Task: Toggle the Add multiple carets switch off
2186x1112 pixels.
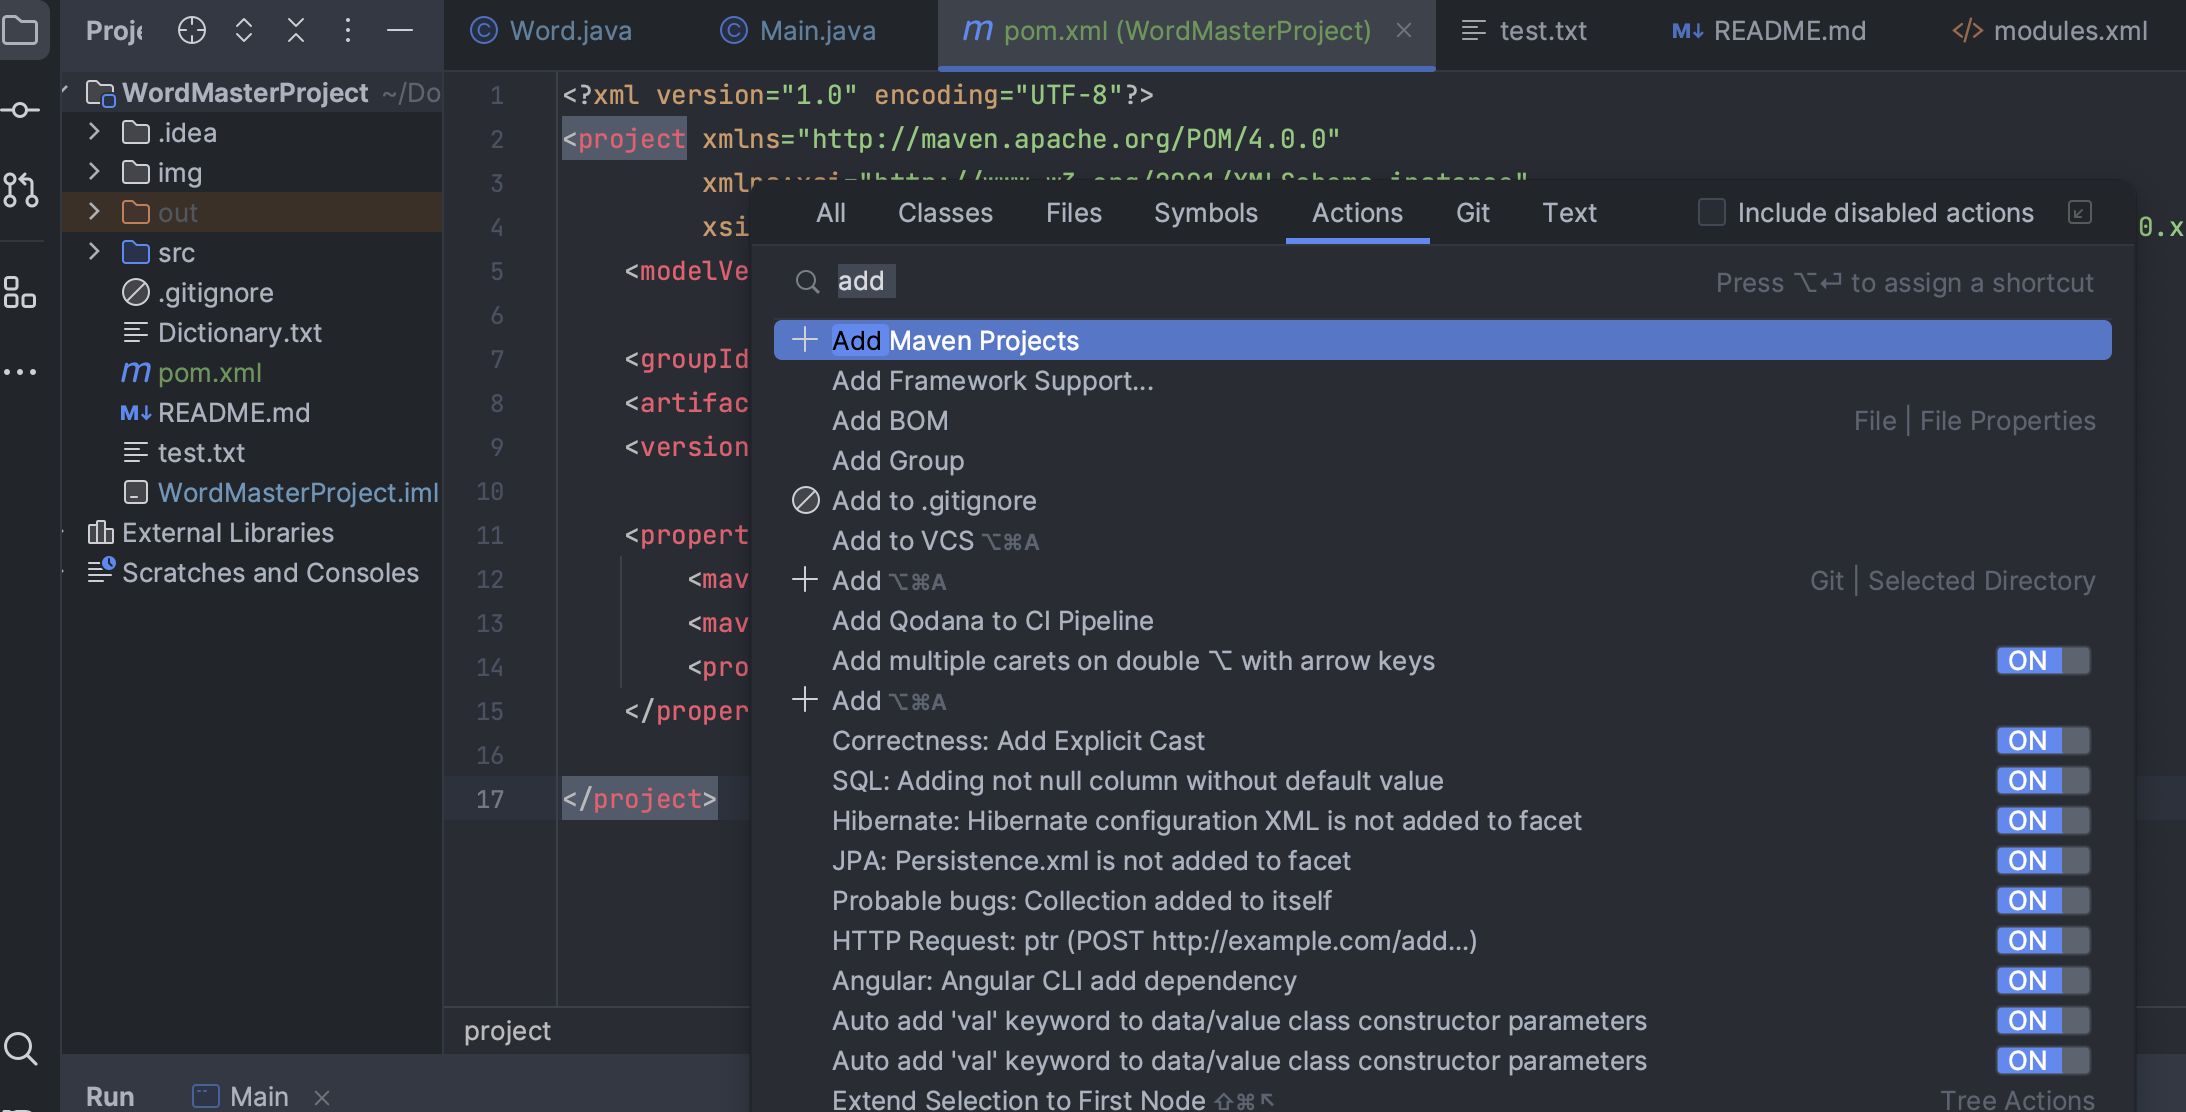Action: (2042, 661)
